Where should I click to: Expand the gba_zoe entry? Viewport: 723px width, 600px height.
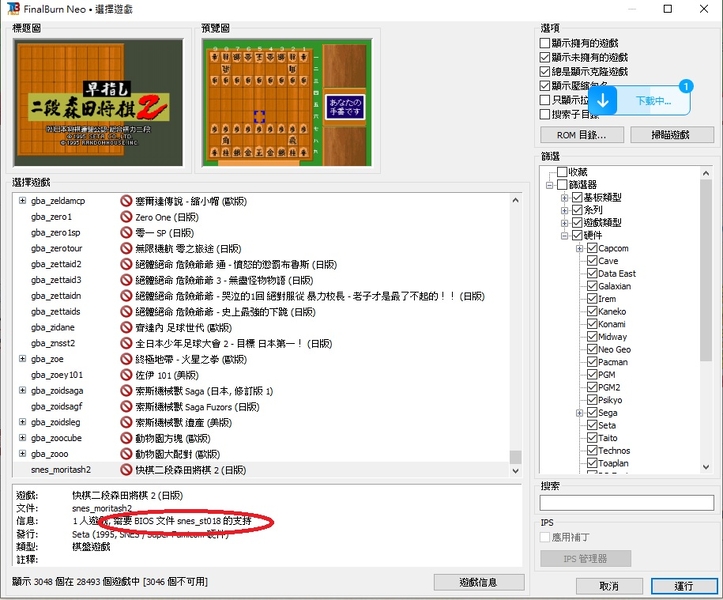(22, 358)
